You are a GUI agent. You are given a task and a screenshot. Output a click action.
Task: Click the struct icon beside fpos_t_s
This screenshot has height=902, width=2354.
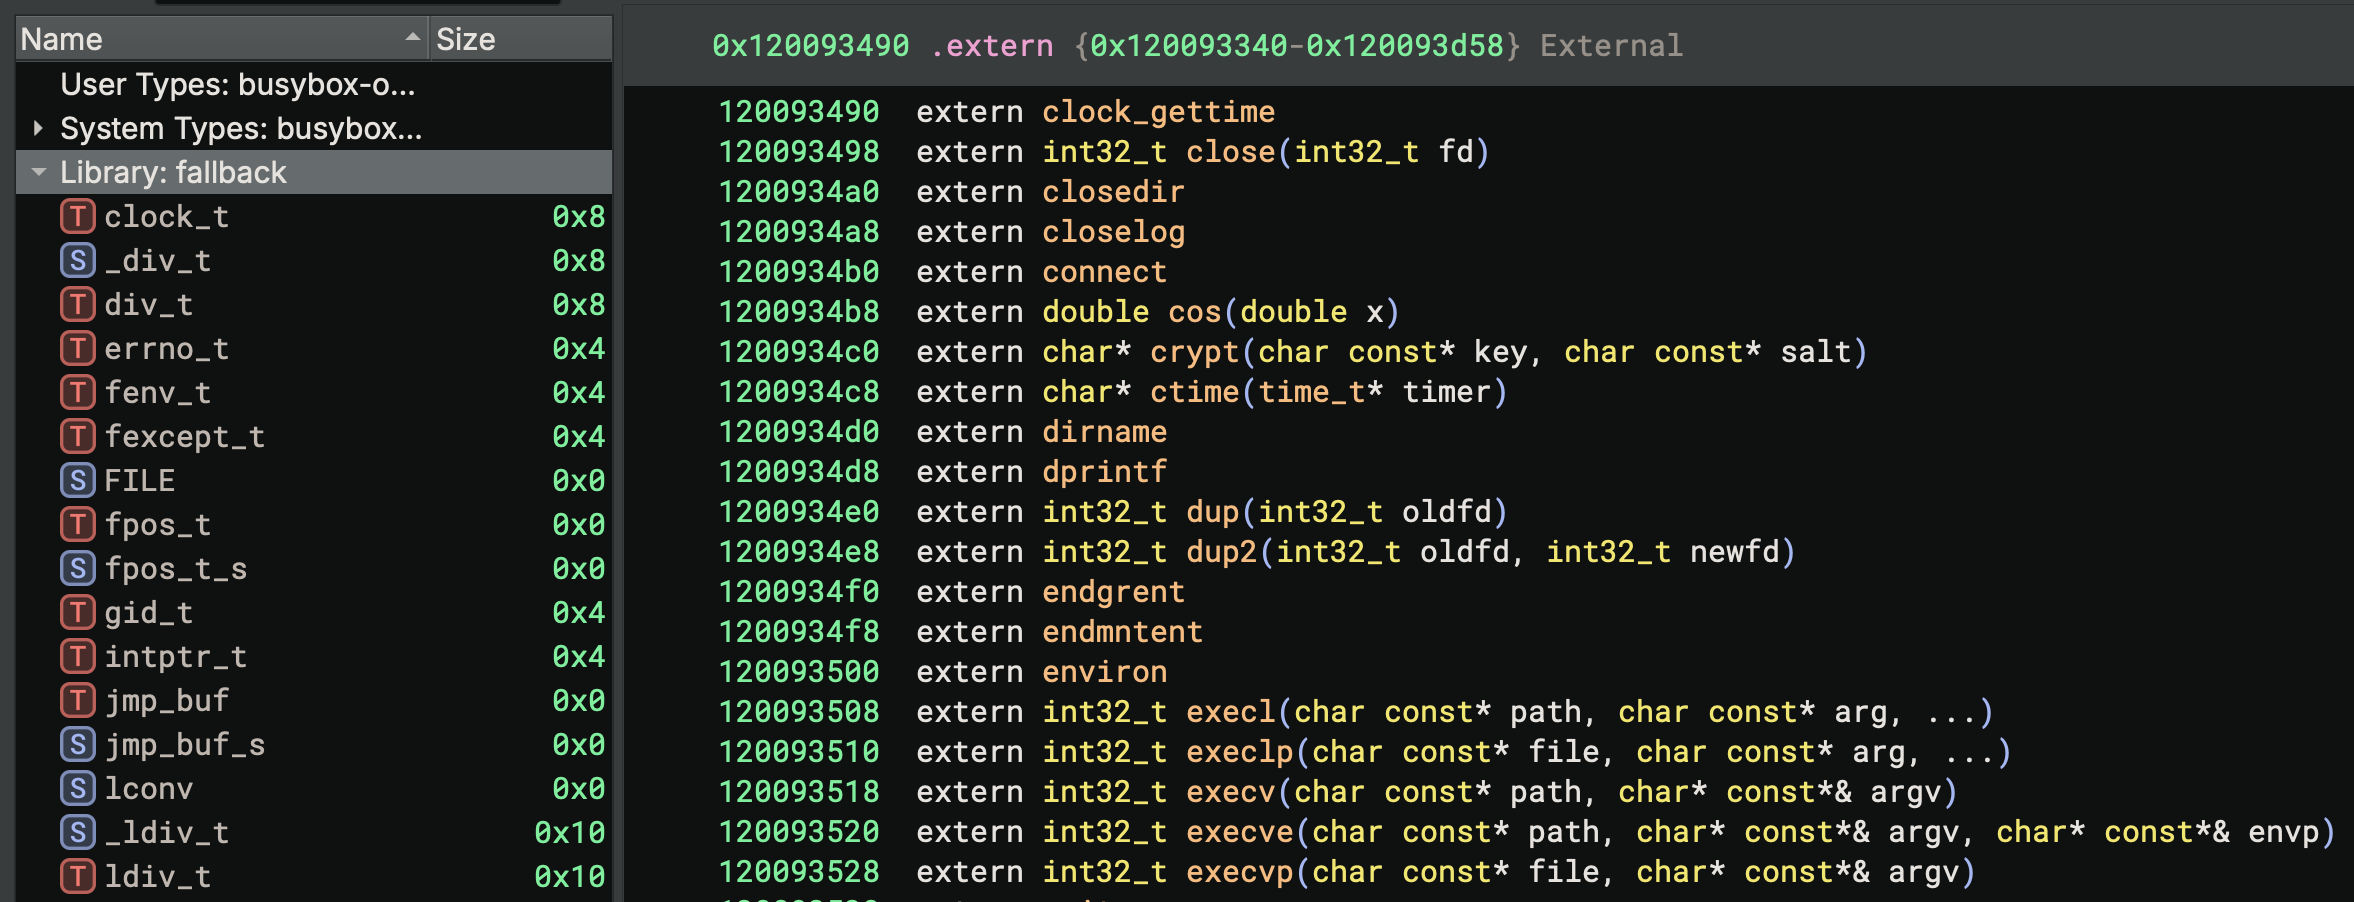78,569
